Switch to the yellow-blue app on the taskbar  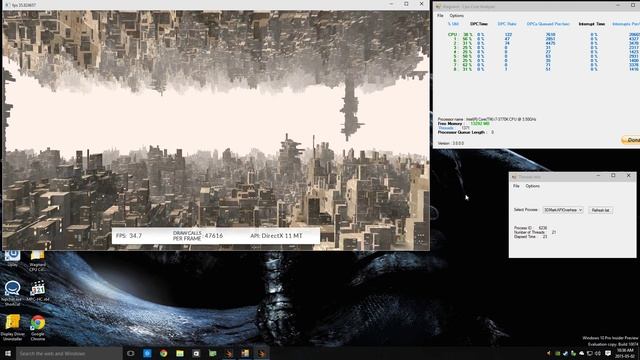click(x=245, y=353)
